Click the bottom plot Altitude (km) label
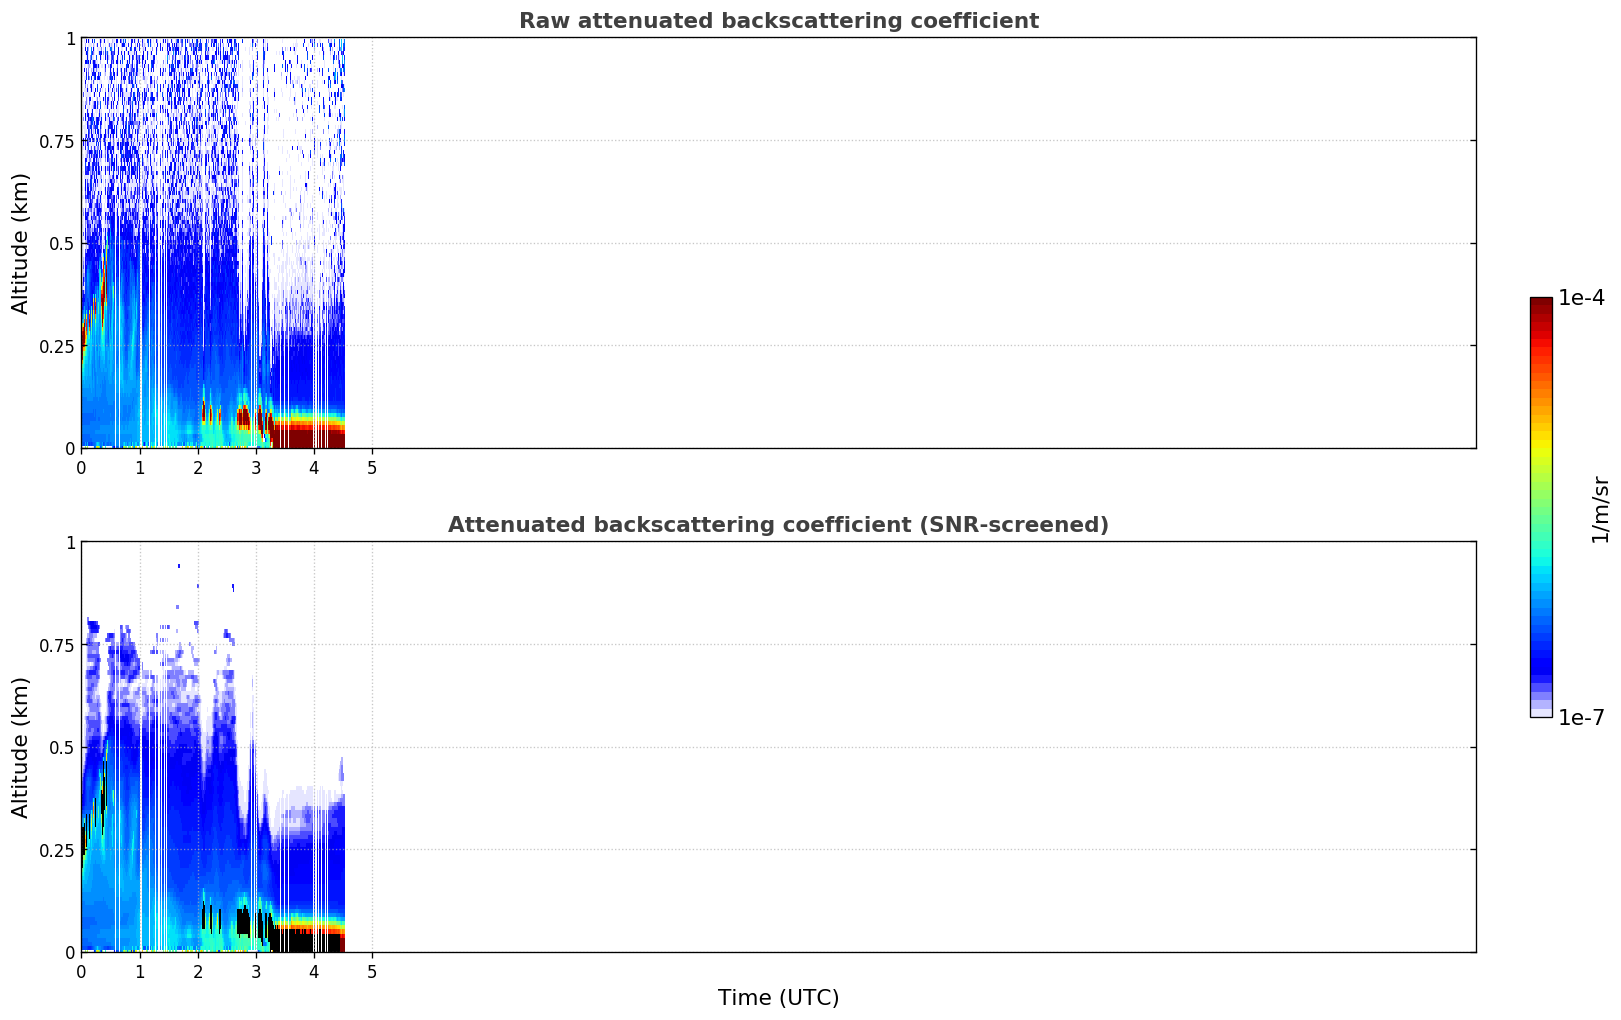 point(21,747)
